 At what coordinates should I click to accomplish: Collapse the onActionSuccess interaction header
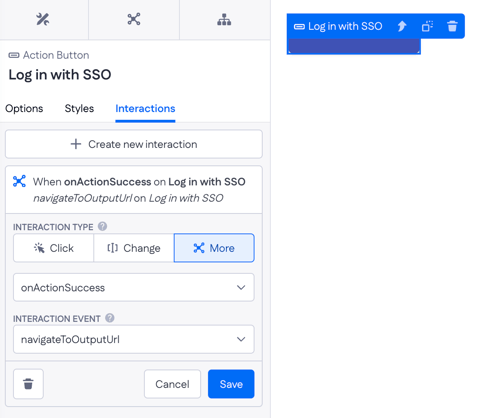coord(134,190)
